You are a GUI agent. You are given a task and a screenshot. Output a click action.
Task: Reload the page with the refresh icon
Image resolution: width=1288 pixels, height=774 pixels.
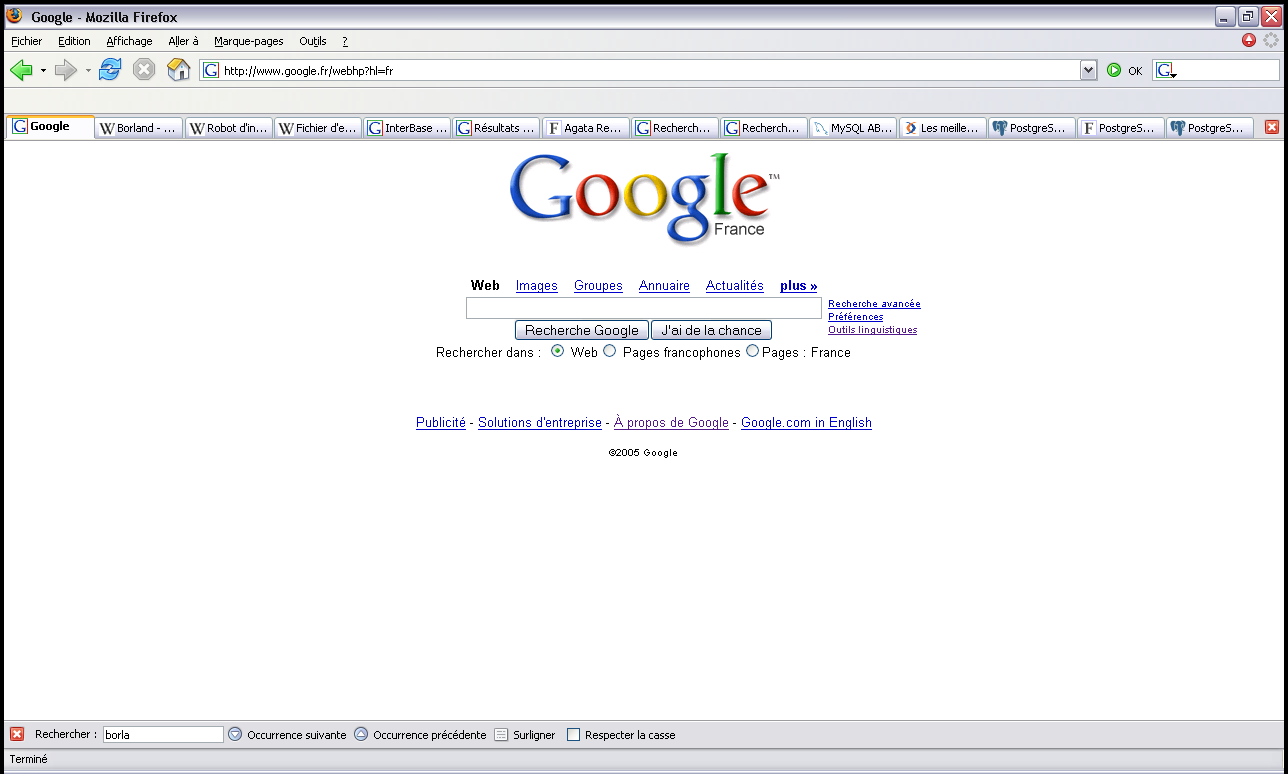110,70
